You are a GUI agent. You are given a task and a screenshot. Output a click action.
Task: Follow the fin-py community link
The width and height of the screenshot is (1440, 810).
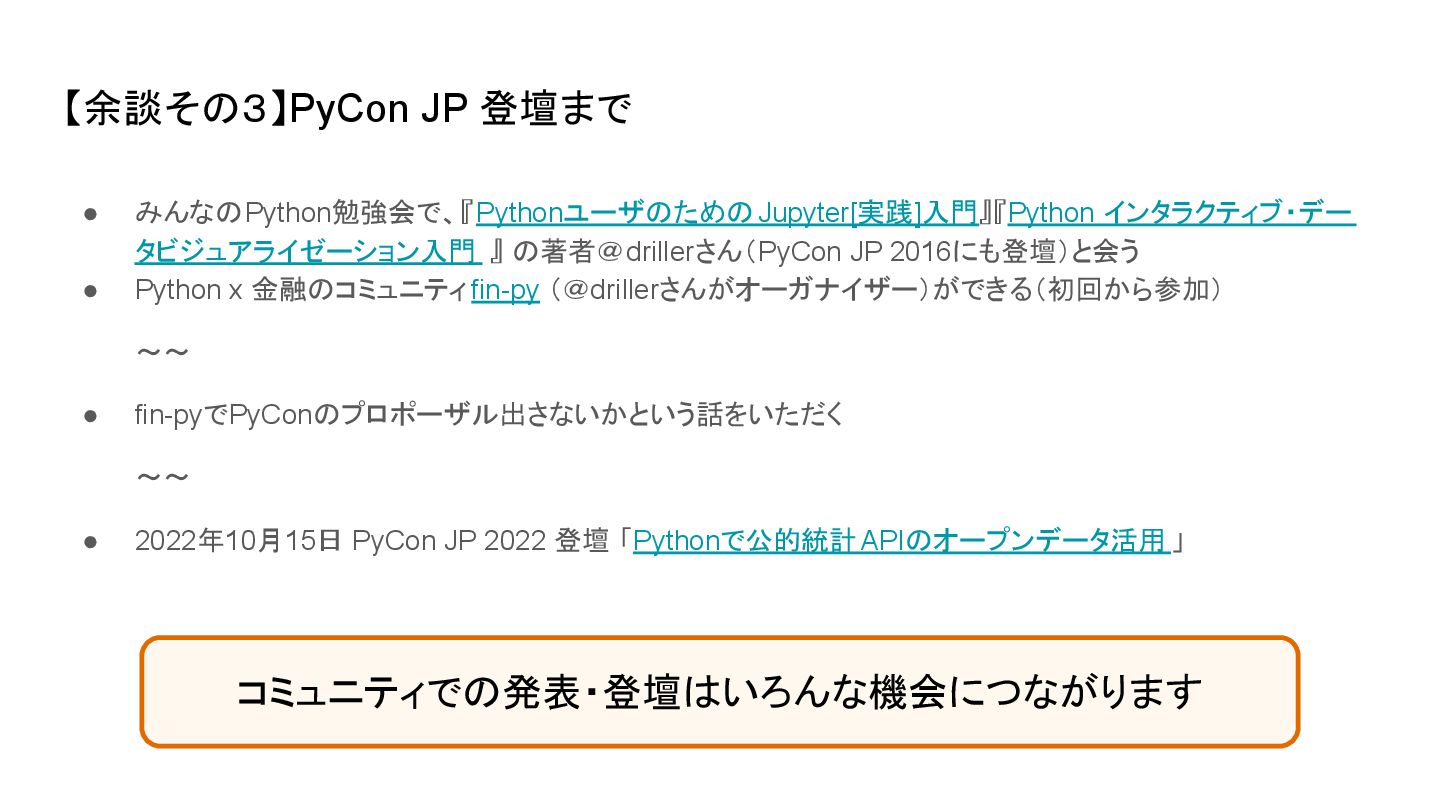click(x=505, y=290)
